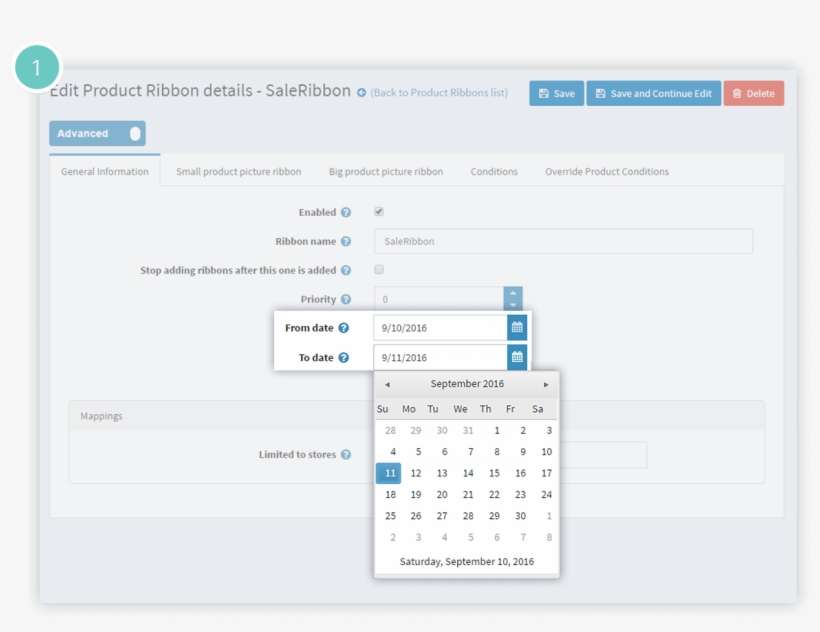Click the Delete trash icon

coord(739,92)
